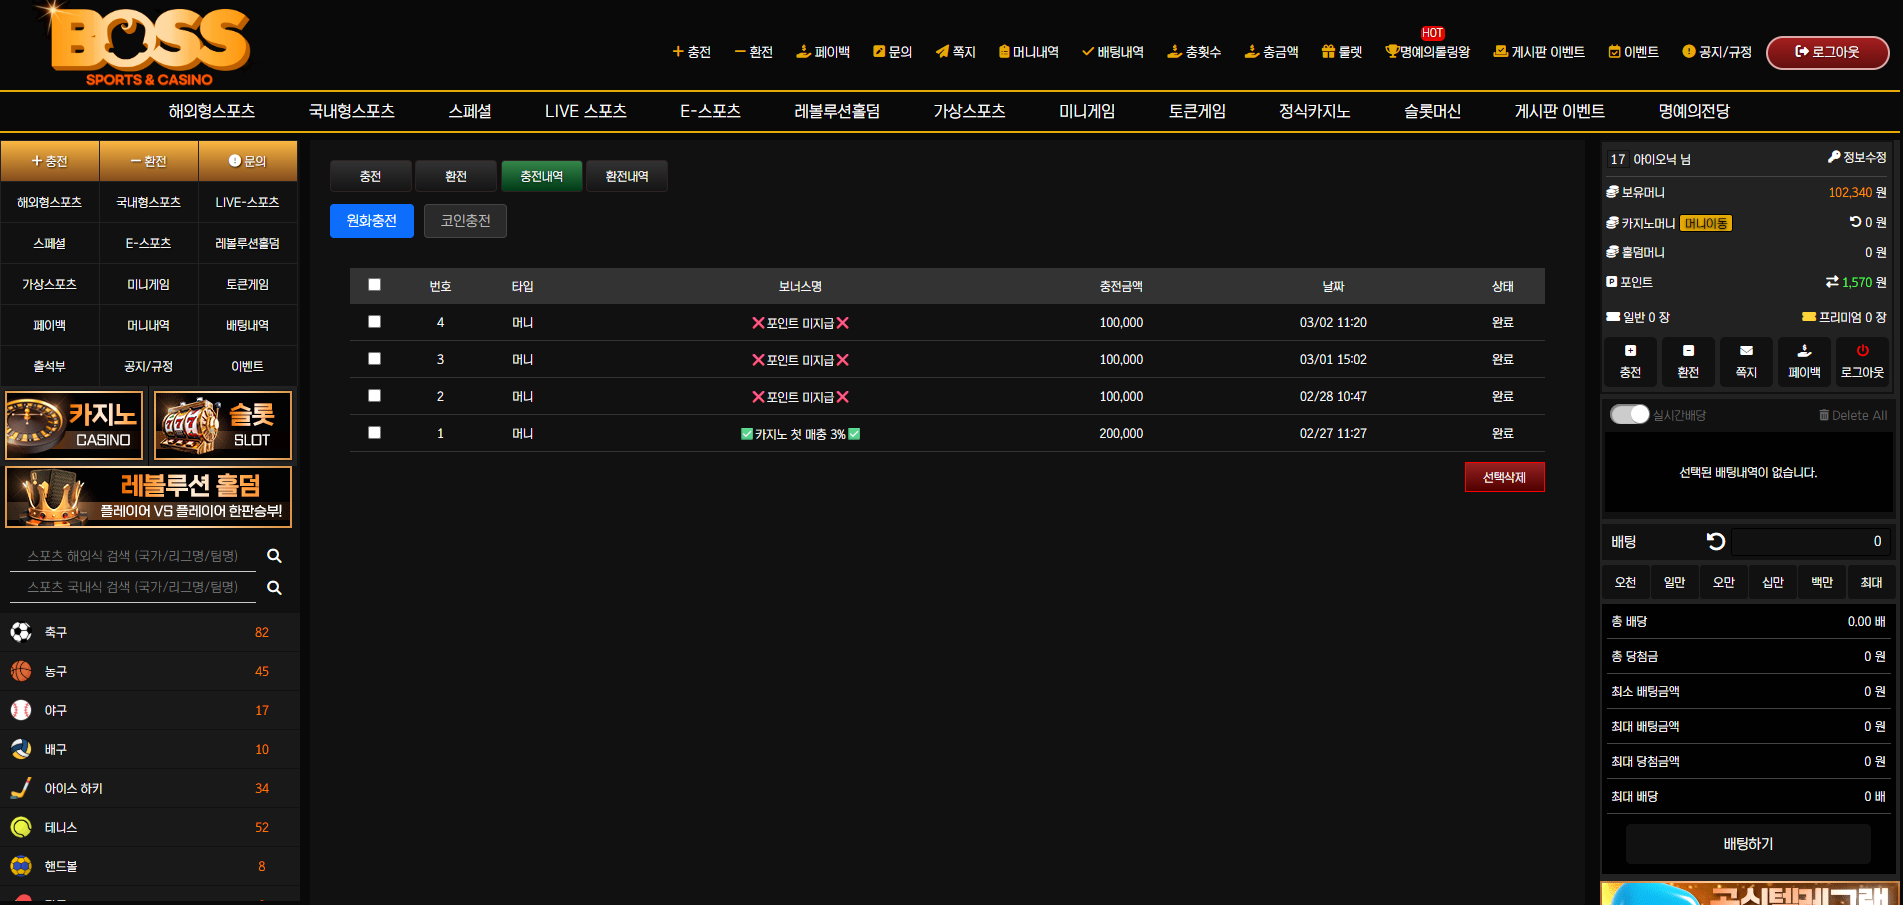Click the 카지노 CASINO banner
Image resolution: width=1903 pixels, height=905 pixels.
coord(74,425)
